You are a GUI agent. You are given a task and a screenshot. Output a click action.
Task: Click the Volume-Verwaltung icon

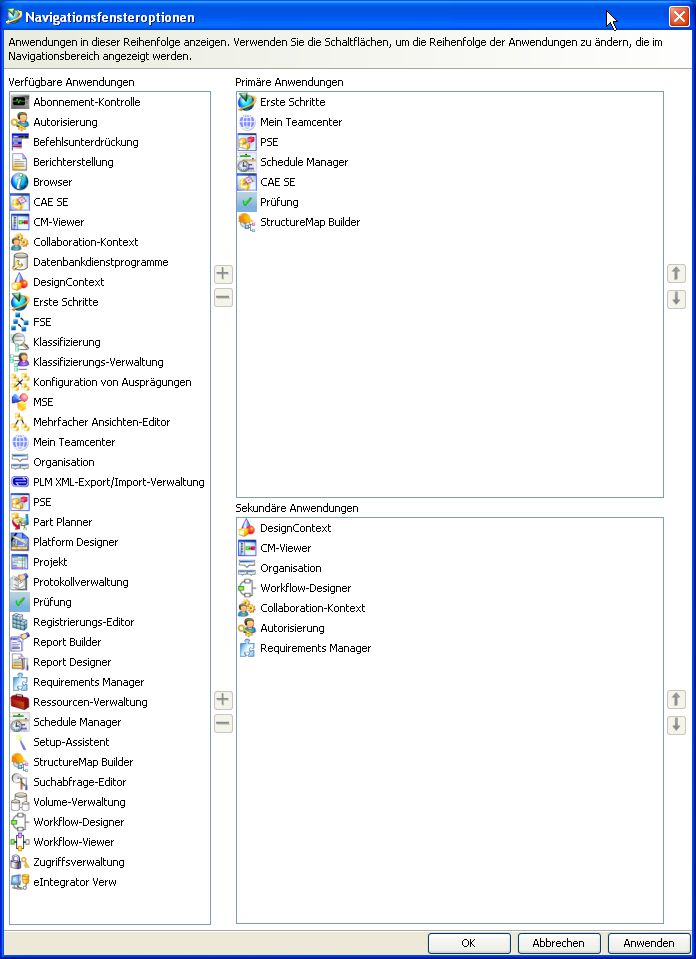(20, 802)
